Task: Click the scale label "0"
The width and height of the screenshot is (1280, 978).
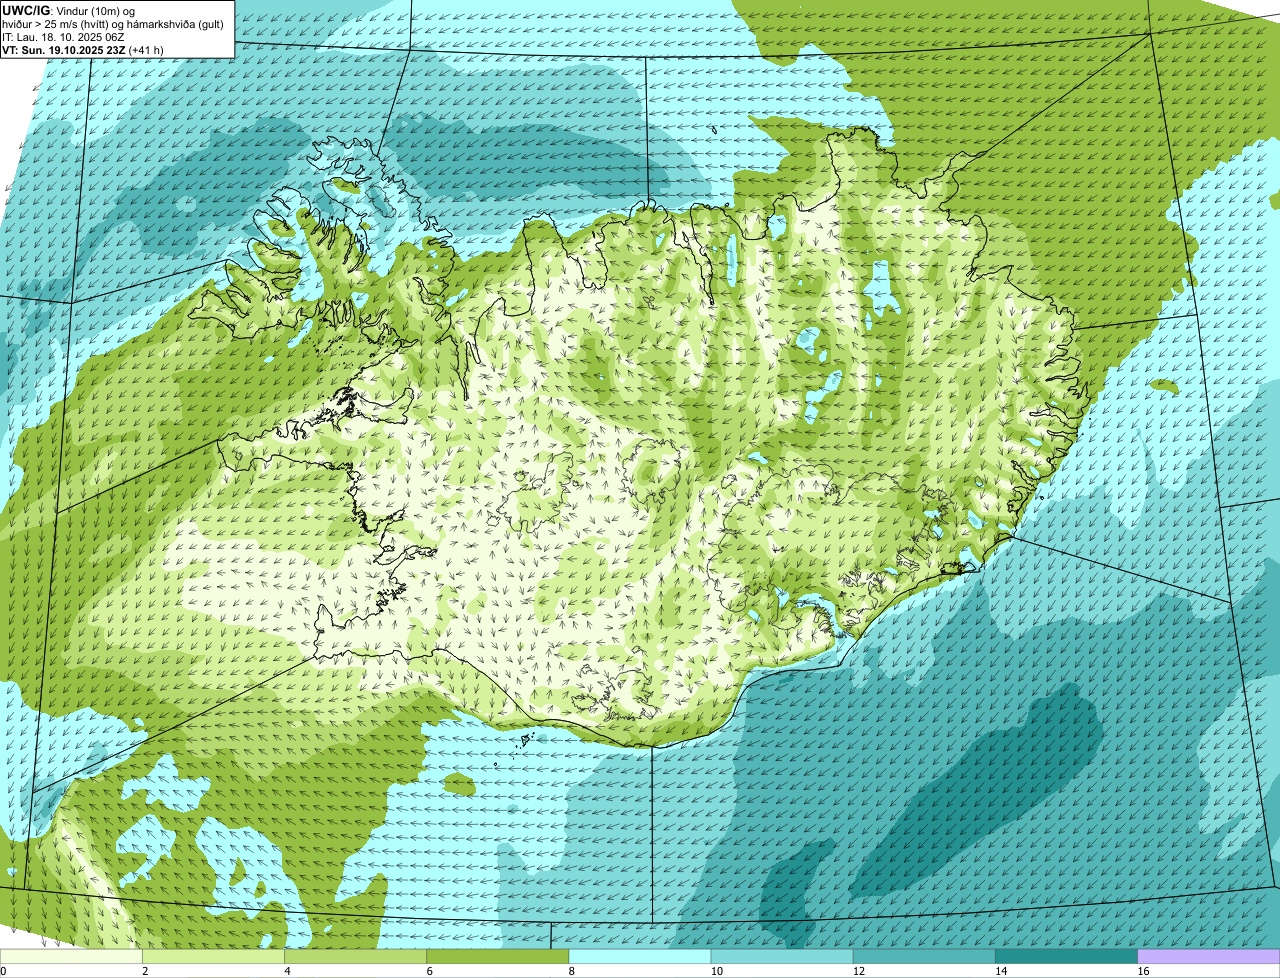Action: pyautogui.click(x=4, y=971)
